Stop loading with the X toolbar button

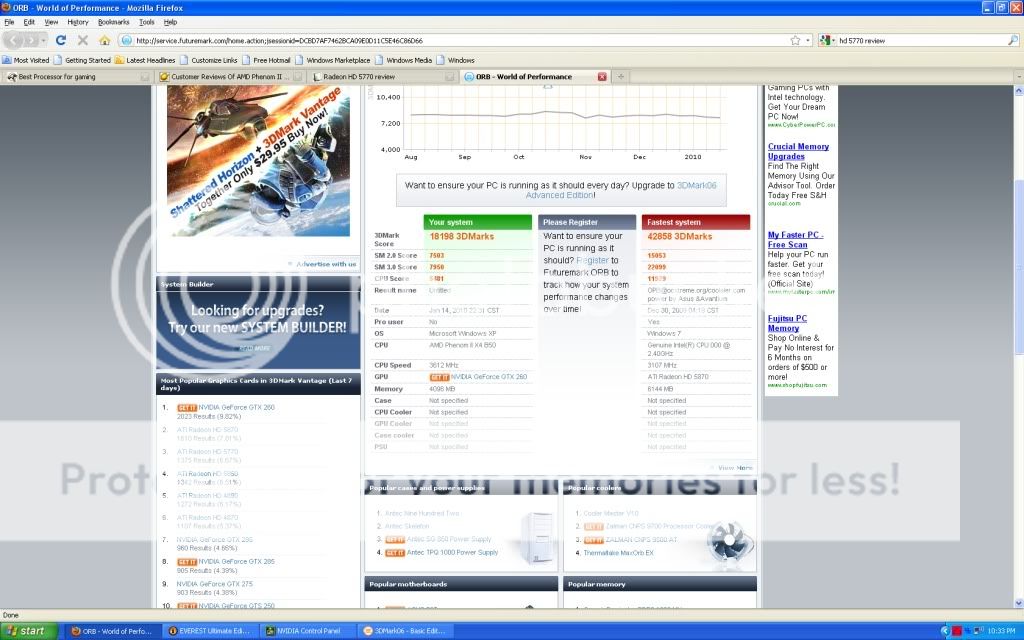[x=83, y=40]
